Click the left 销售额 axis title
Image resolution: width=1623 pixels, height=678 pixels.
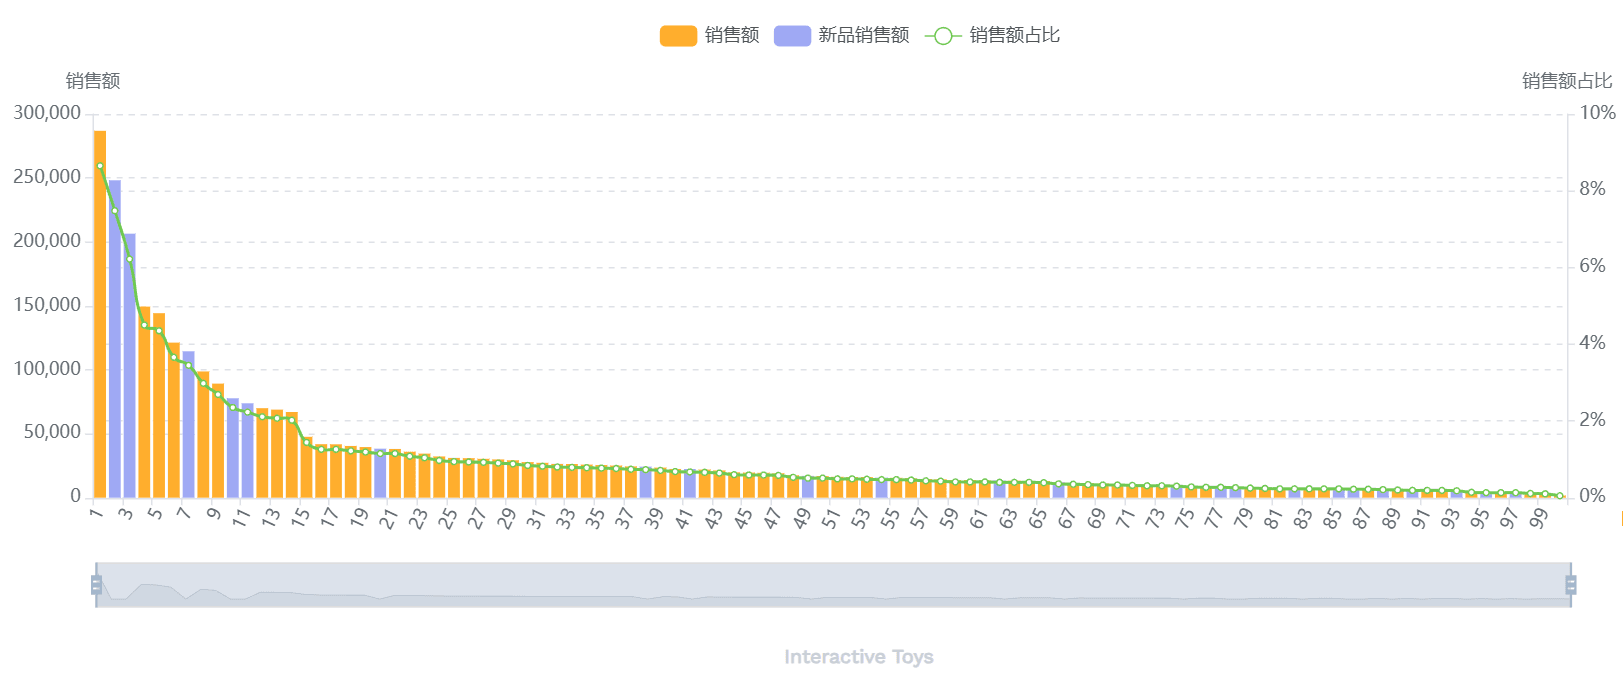coord(93,81)
